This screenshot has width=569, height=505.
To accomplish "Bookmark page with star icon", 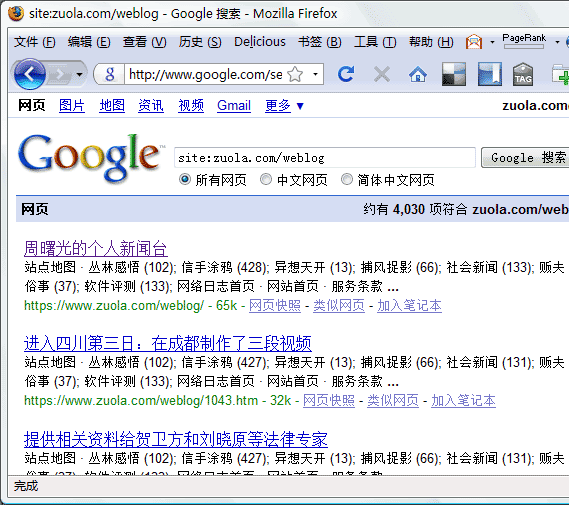I will point(295,74).
